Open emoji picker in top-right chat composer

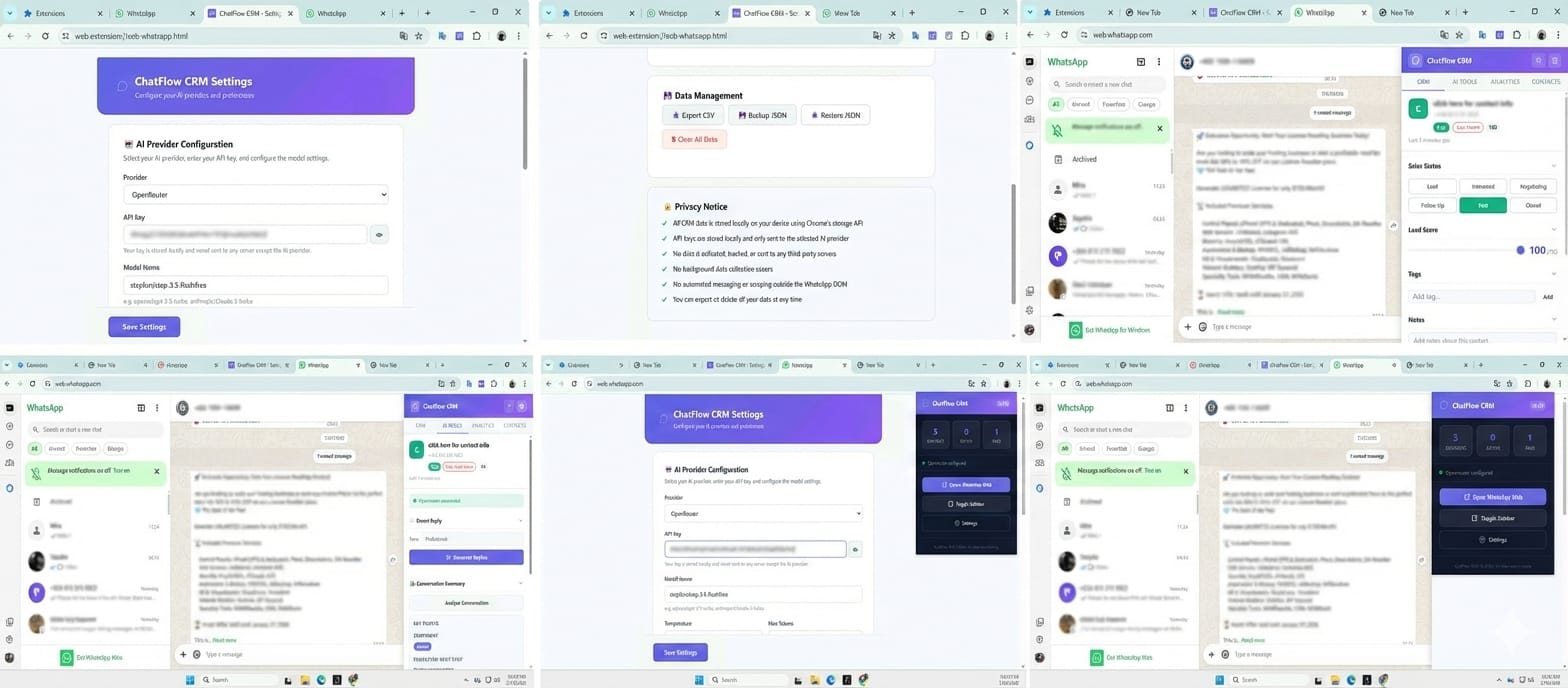click(1203, 327)
